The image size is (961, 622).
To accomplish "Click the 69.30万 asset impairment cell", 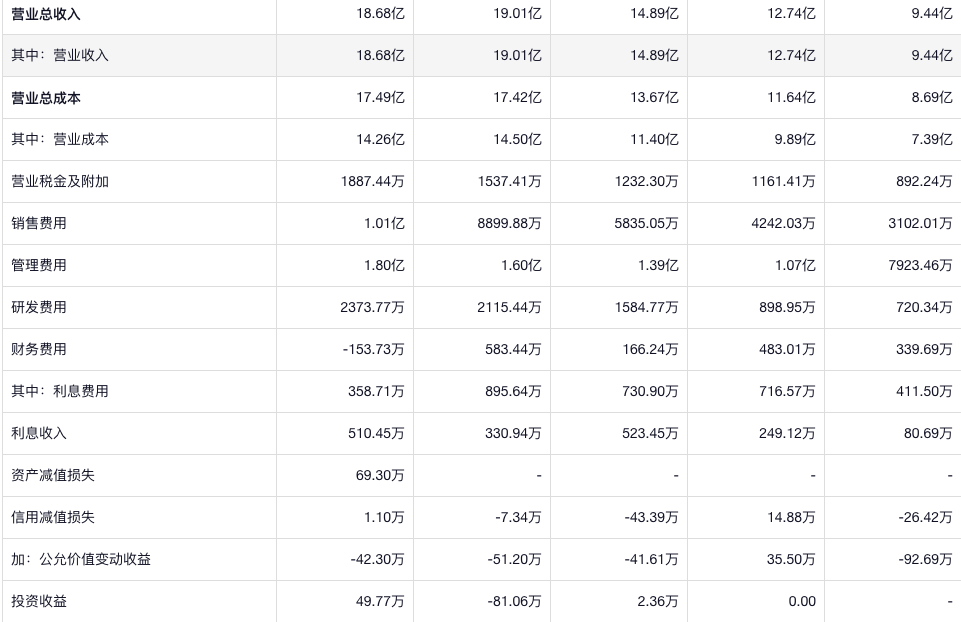I will [x=380, y=476].
